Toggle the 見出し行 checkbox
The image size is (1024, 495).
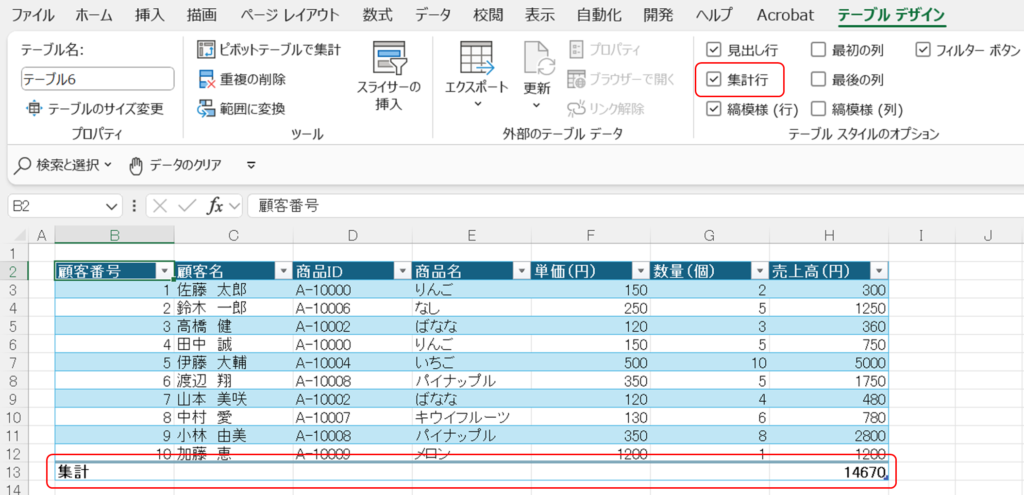point(713,49)
